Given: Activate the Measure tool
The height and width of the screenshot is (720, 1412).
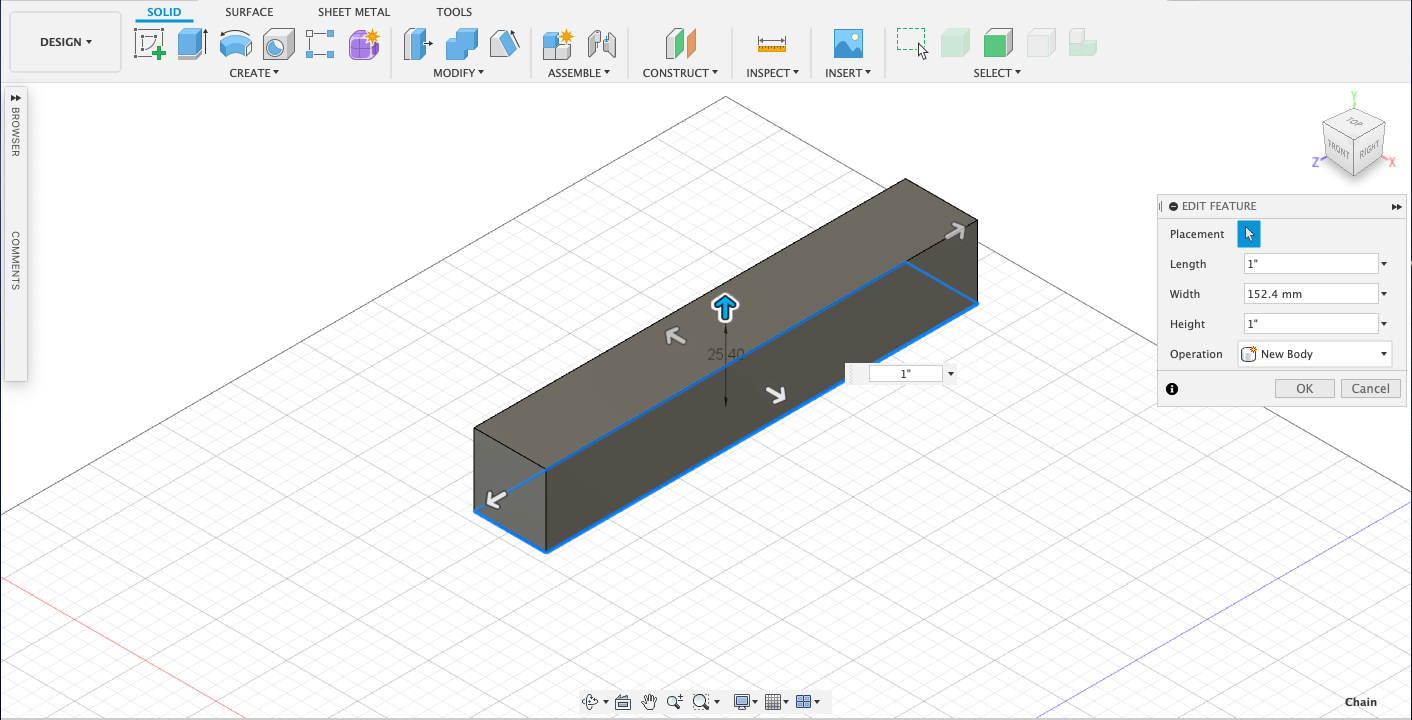Looking at the screenshot, I should click(x=772, y=43).
